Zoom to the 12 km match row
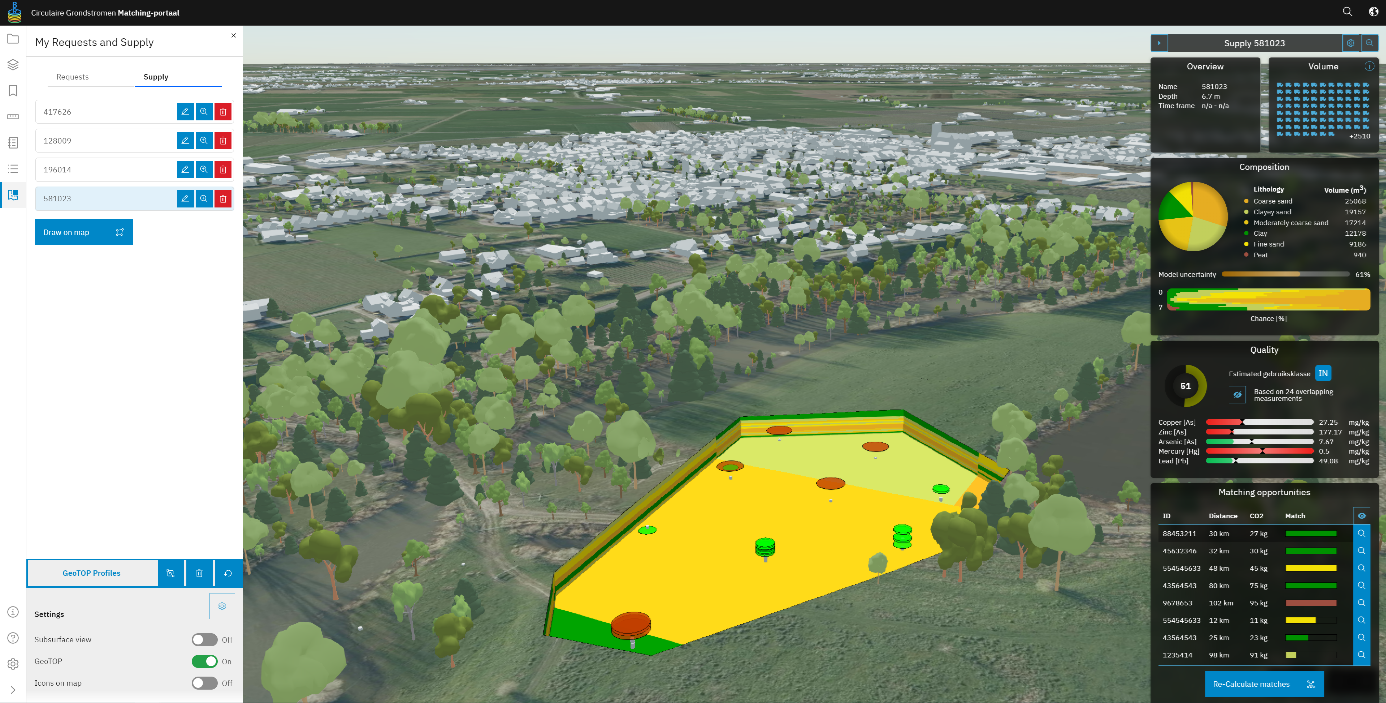 click(1361, 620)
